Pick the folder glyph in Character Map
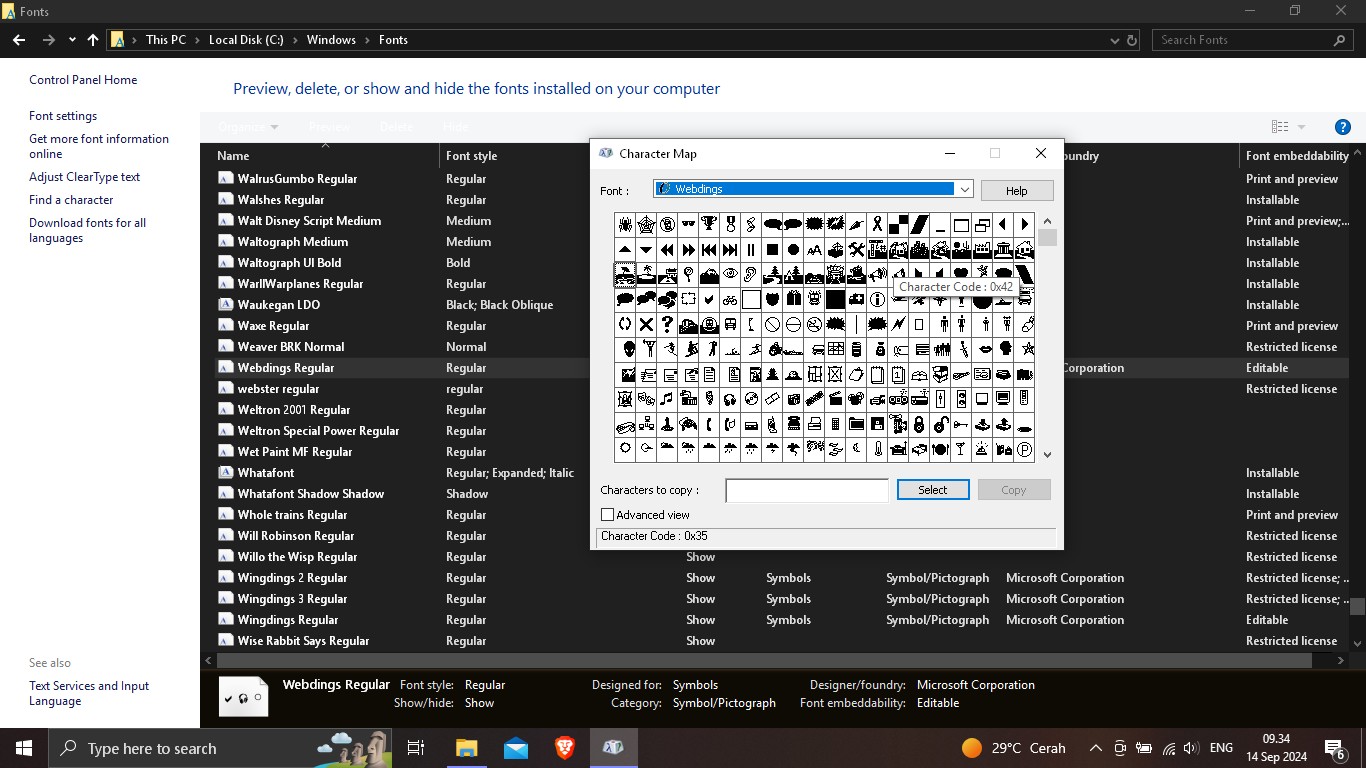This screenshot has height=768, width=1366. point(856,424)
